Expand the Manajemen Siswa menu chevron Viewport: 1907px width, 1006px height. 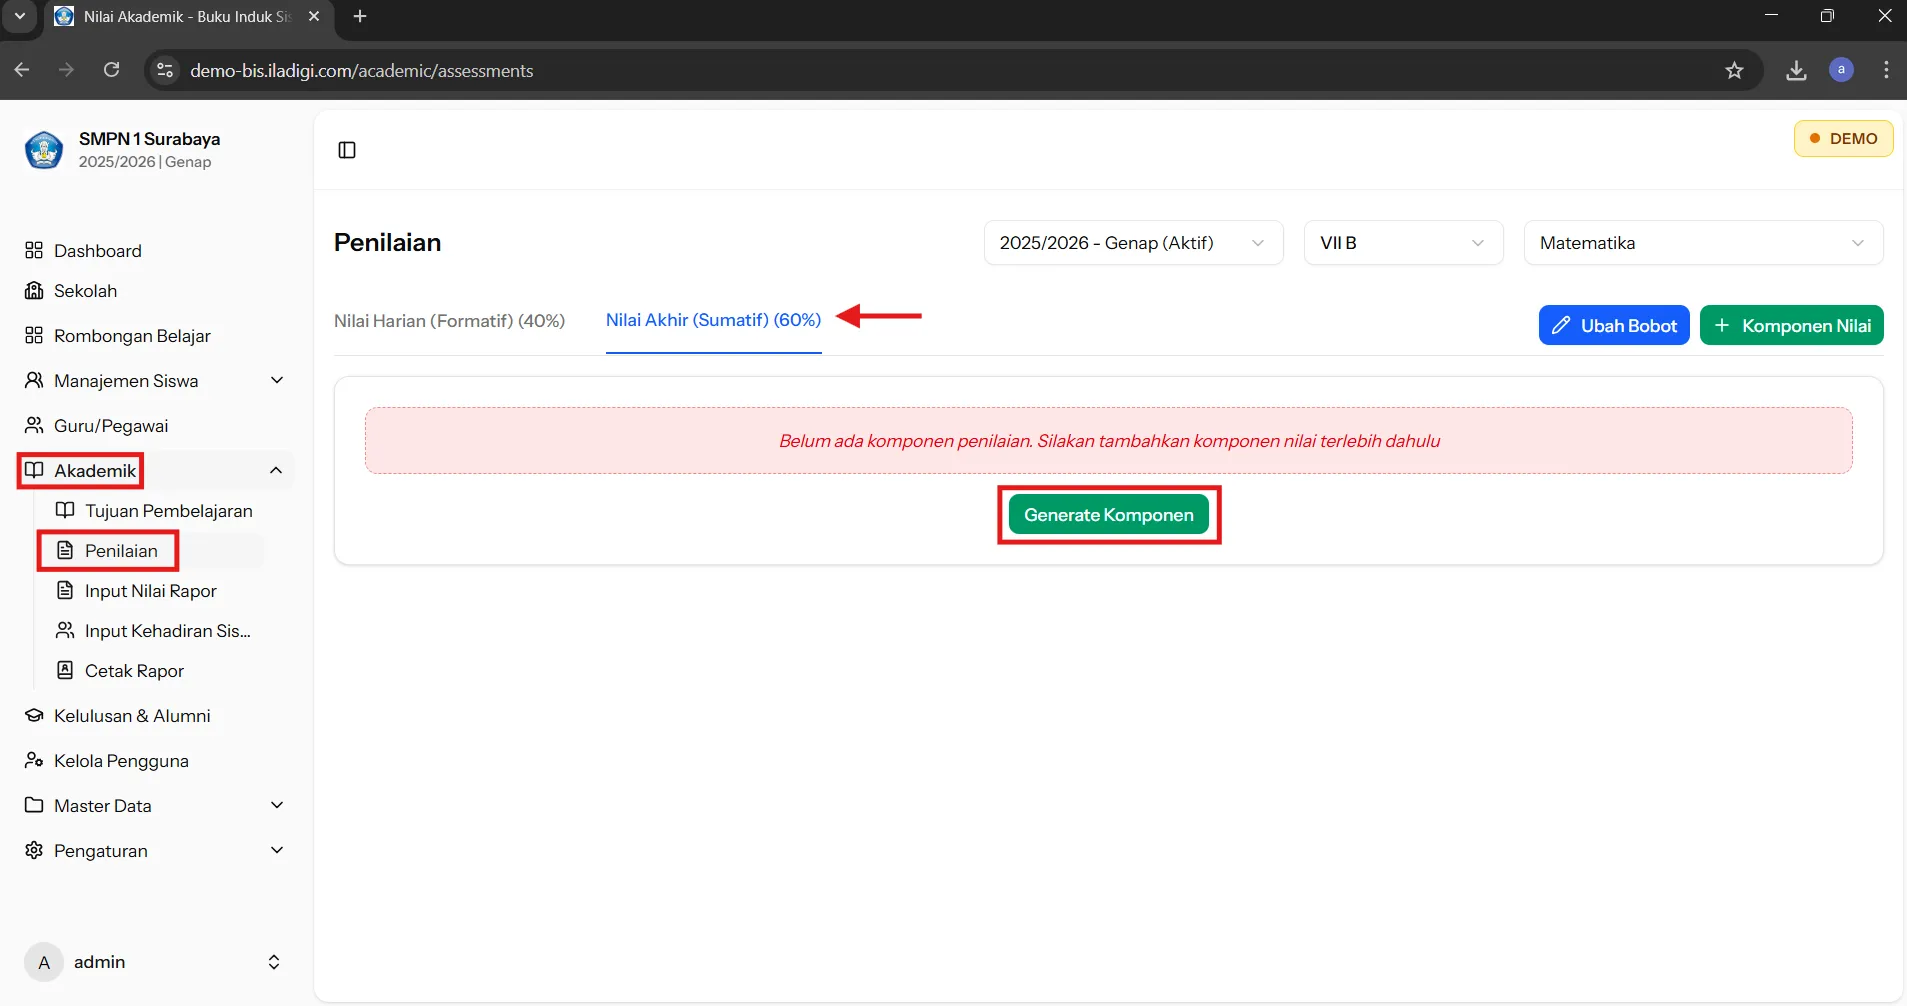(x=277, y=380)
